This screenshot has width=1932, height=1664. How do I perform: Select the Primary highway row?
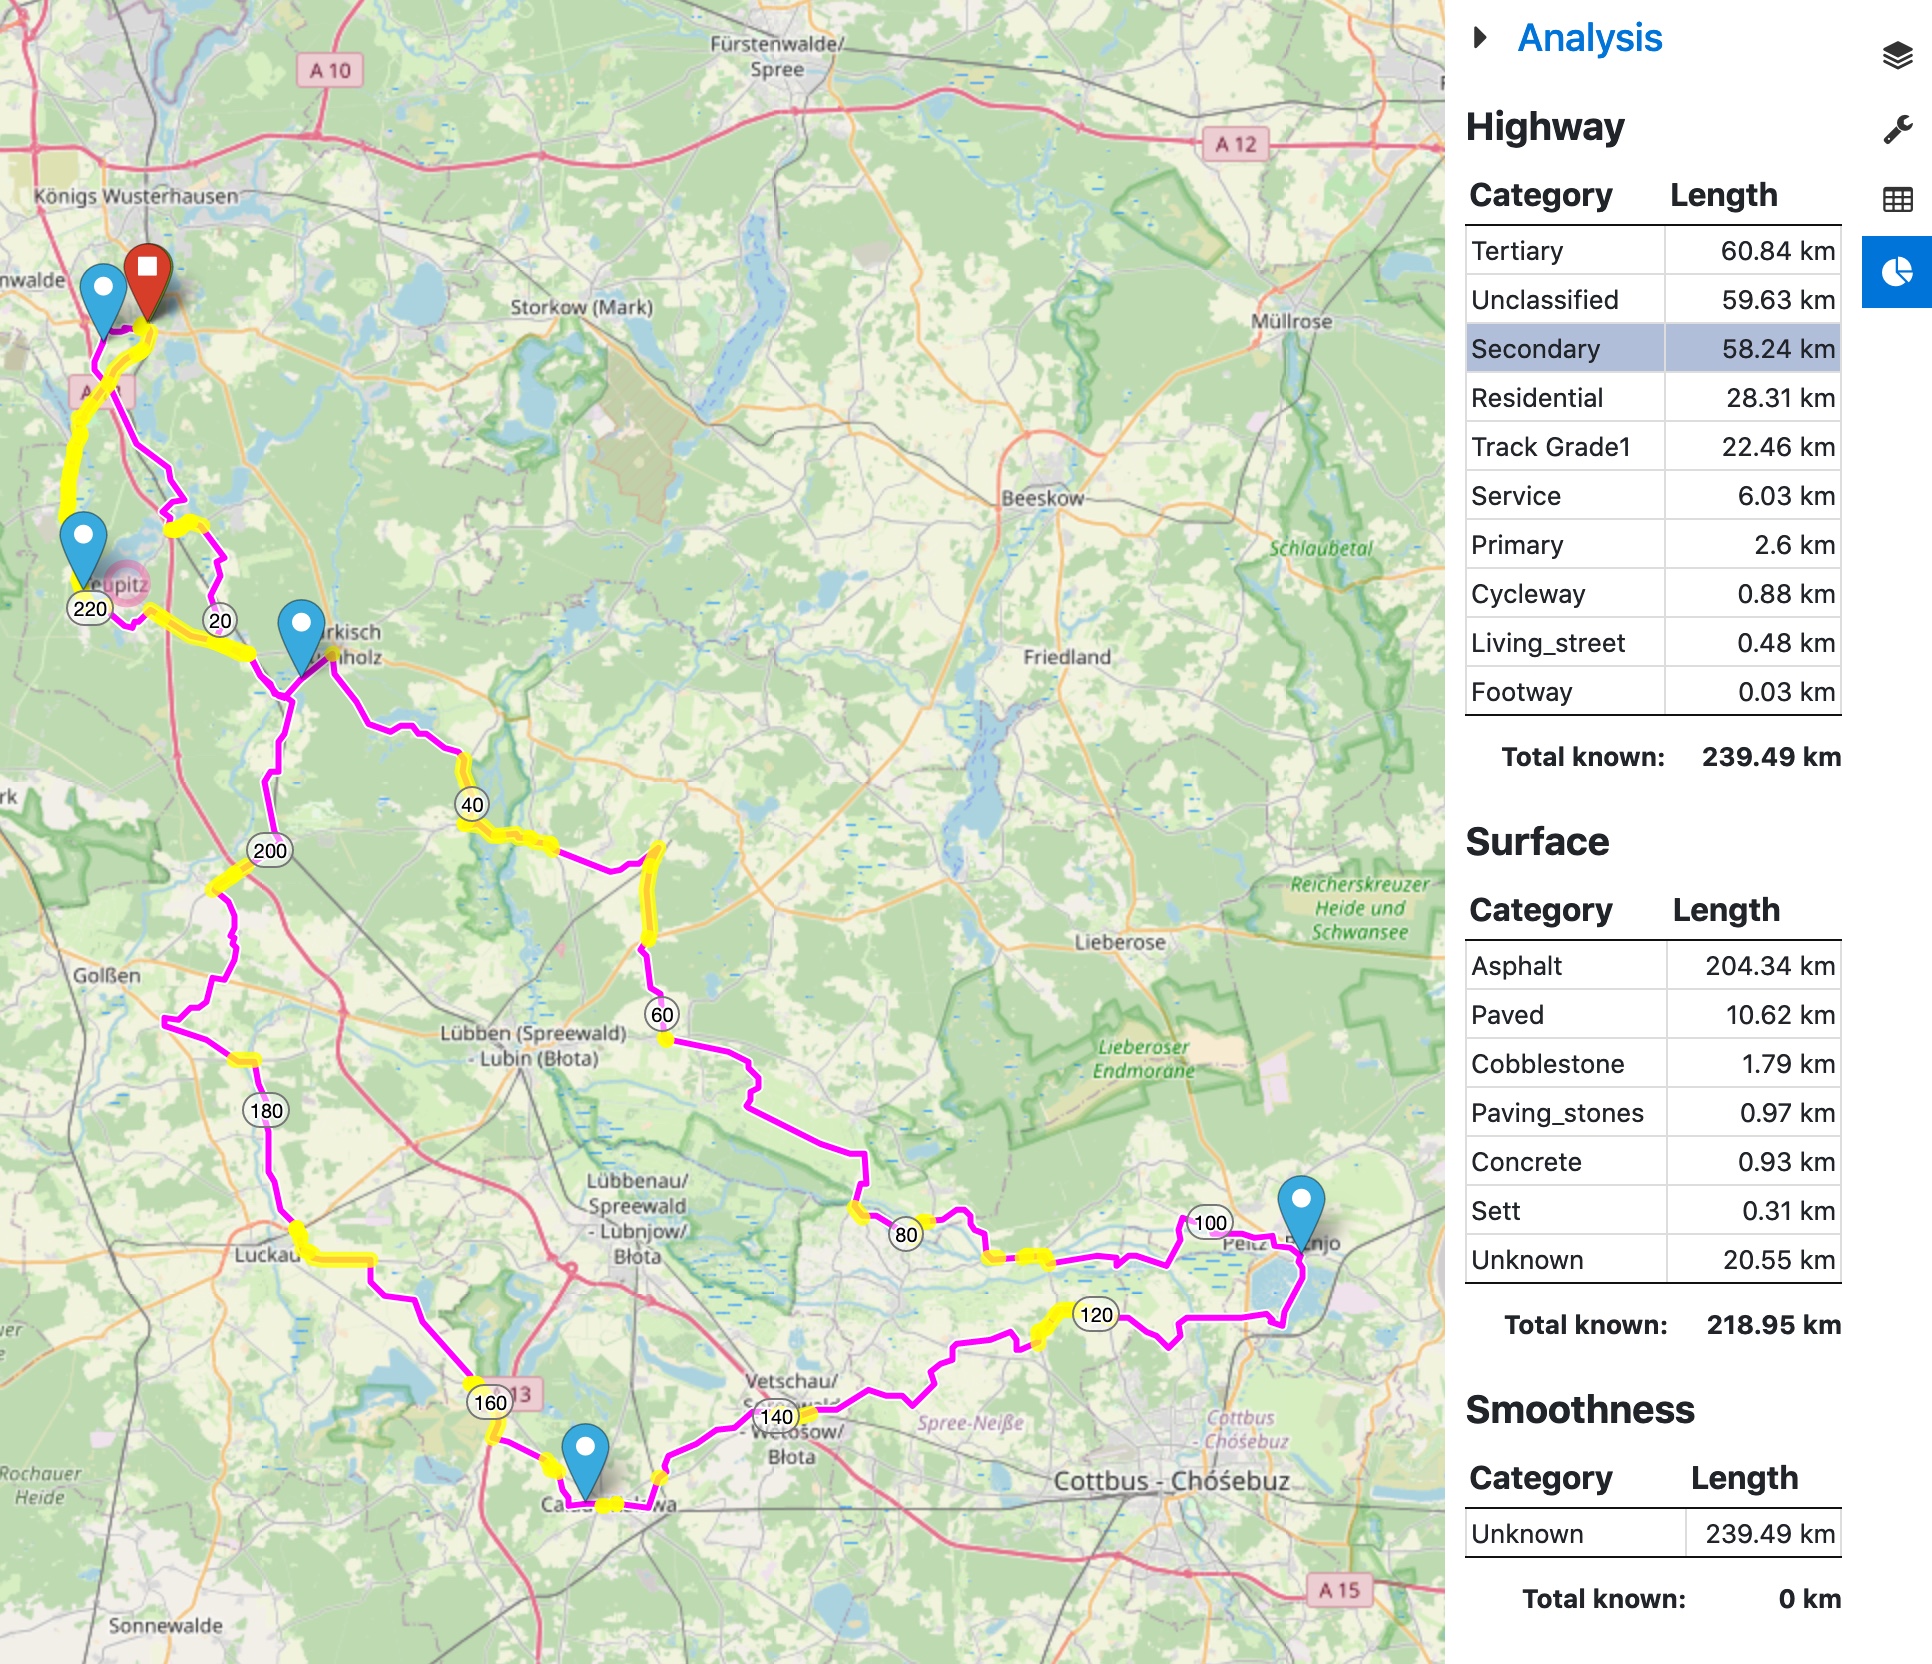[x=1653, y=545]
